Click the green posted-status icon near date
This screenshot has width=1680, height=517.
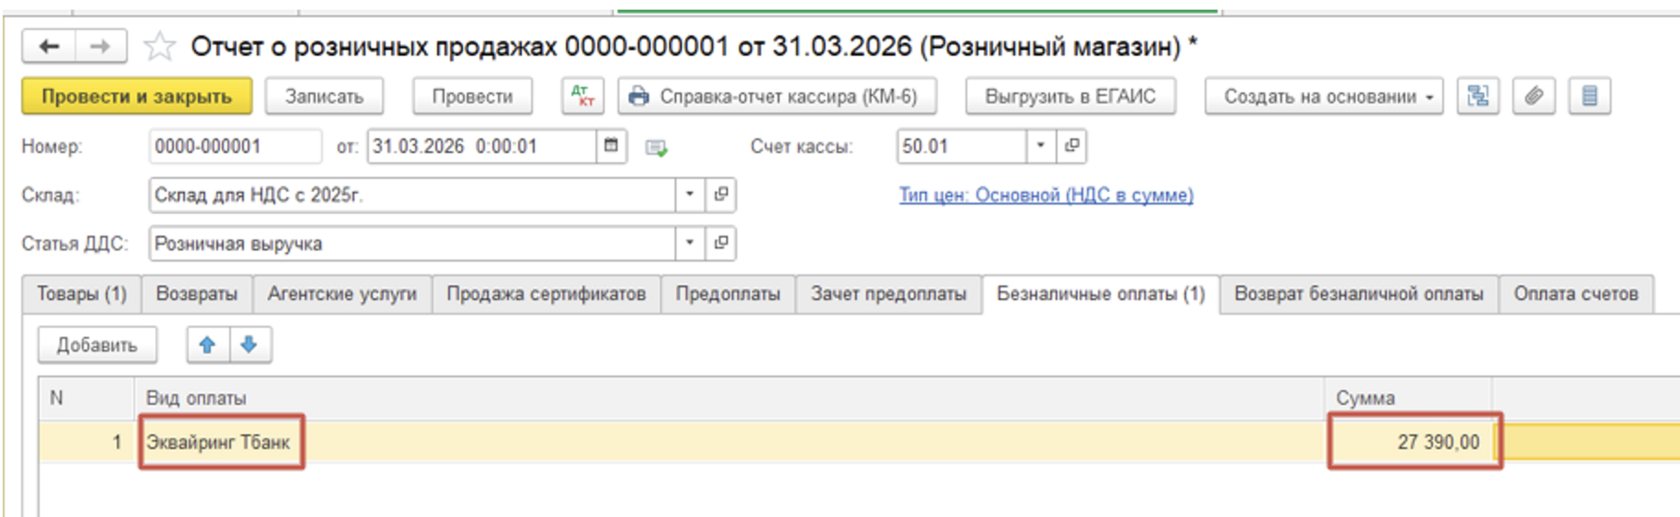point(656,147)
